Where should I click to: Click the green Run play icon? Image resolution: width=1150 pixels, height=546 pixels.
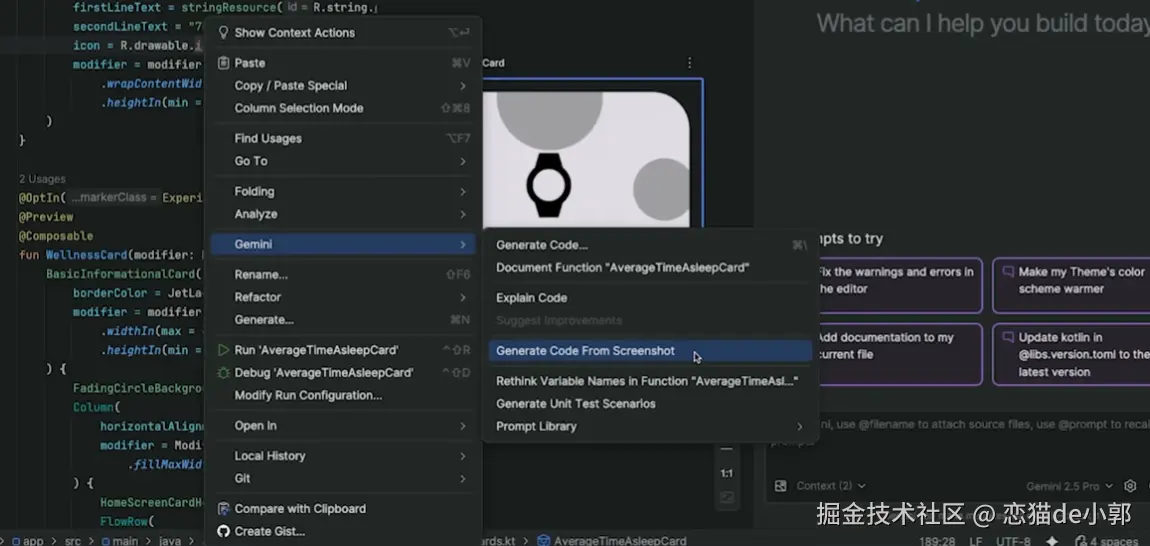coord(224,350)
